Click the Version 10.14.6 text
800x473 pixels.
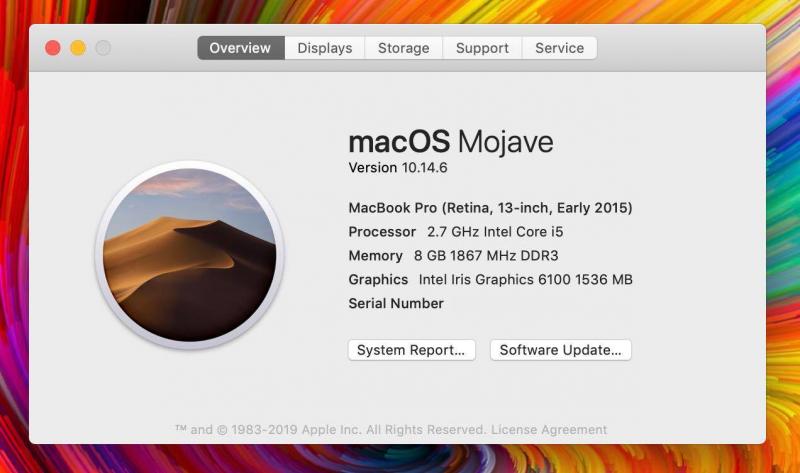point(398,168)
